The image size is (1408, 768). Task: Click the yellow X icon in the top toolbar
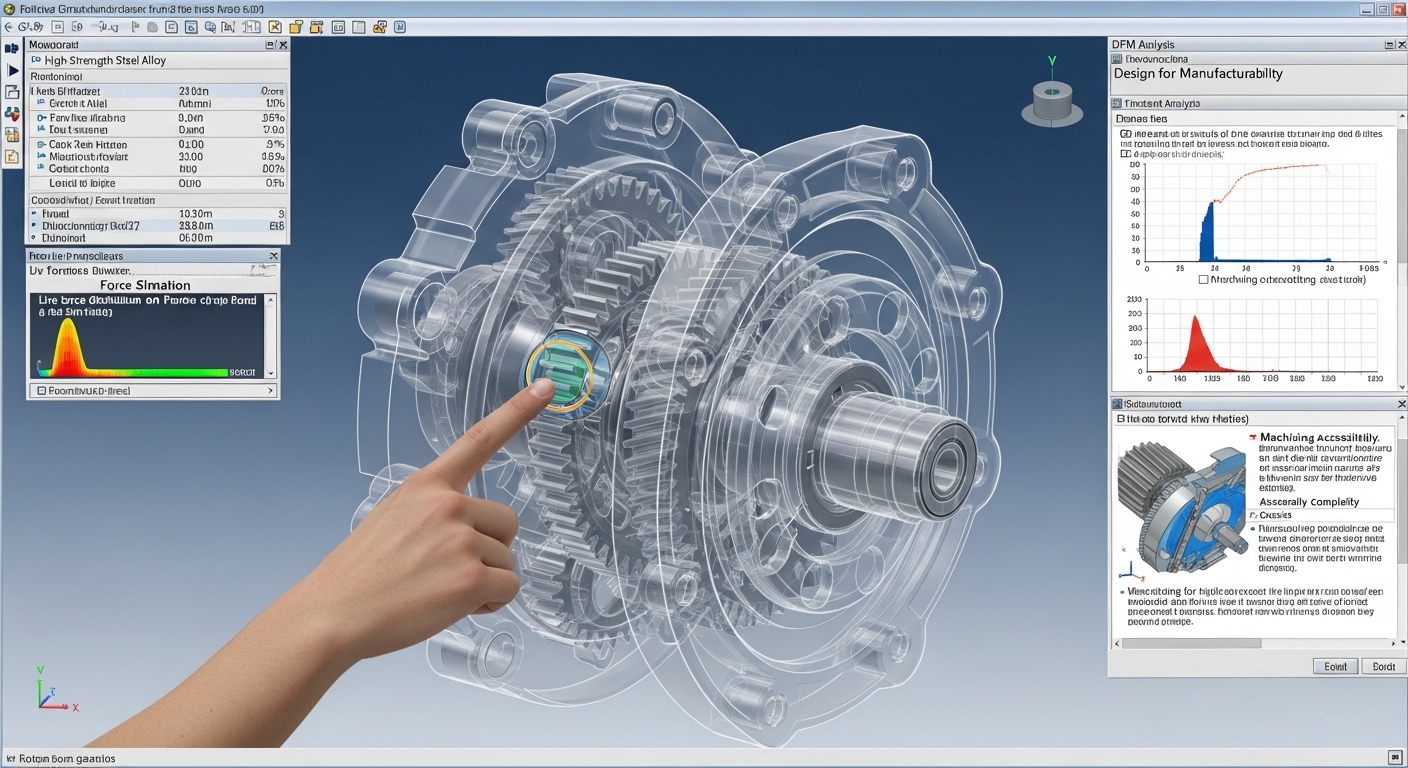click(275, 27)
